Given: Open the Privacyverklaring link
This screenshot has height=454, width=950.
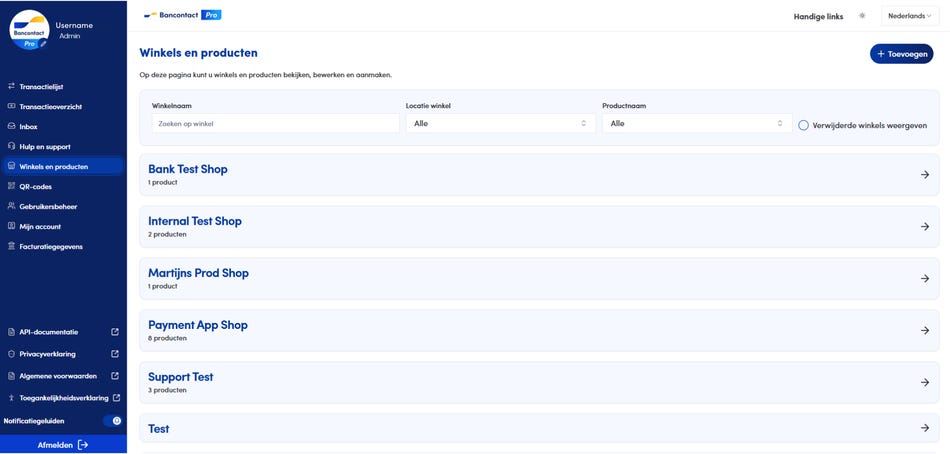Looking at the screenshot, I should [x=47, y=354].
